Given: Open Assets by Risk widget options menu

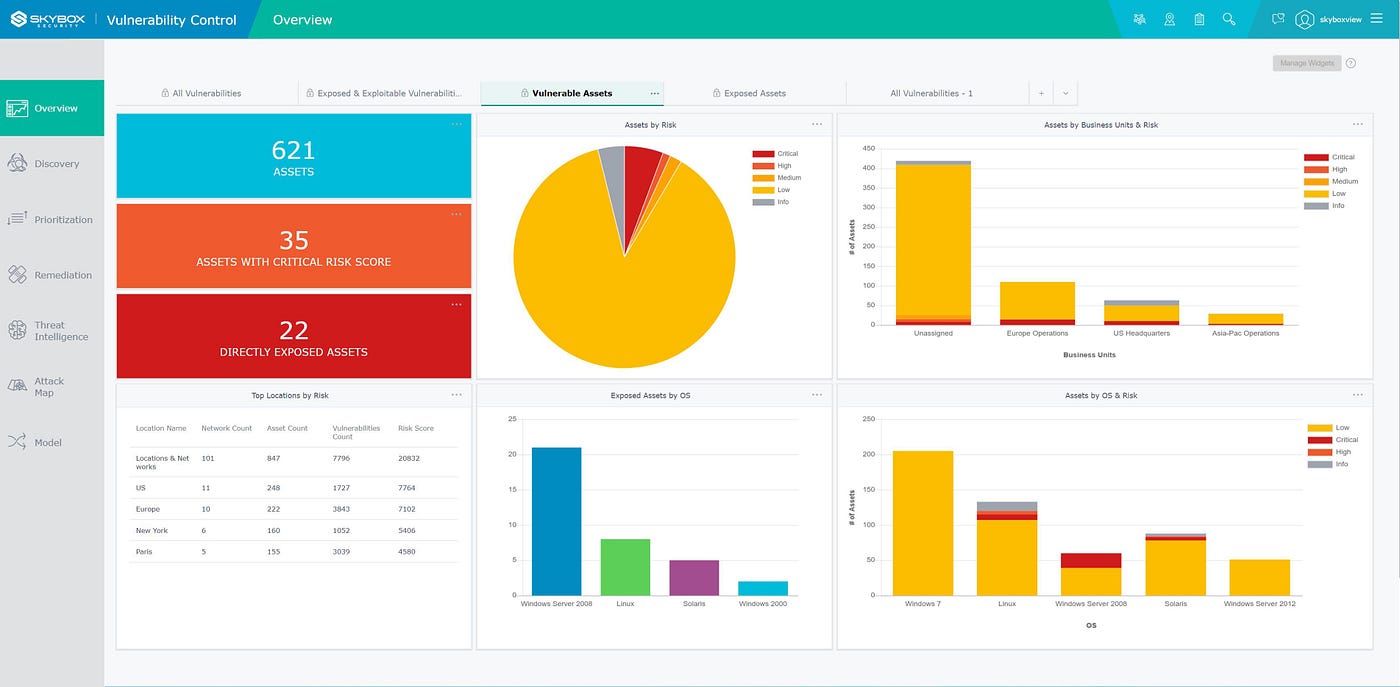Looking at the screenshot, I should click(x=817, y=124).
